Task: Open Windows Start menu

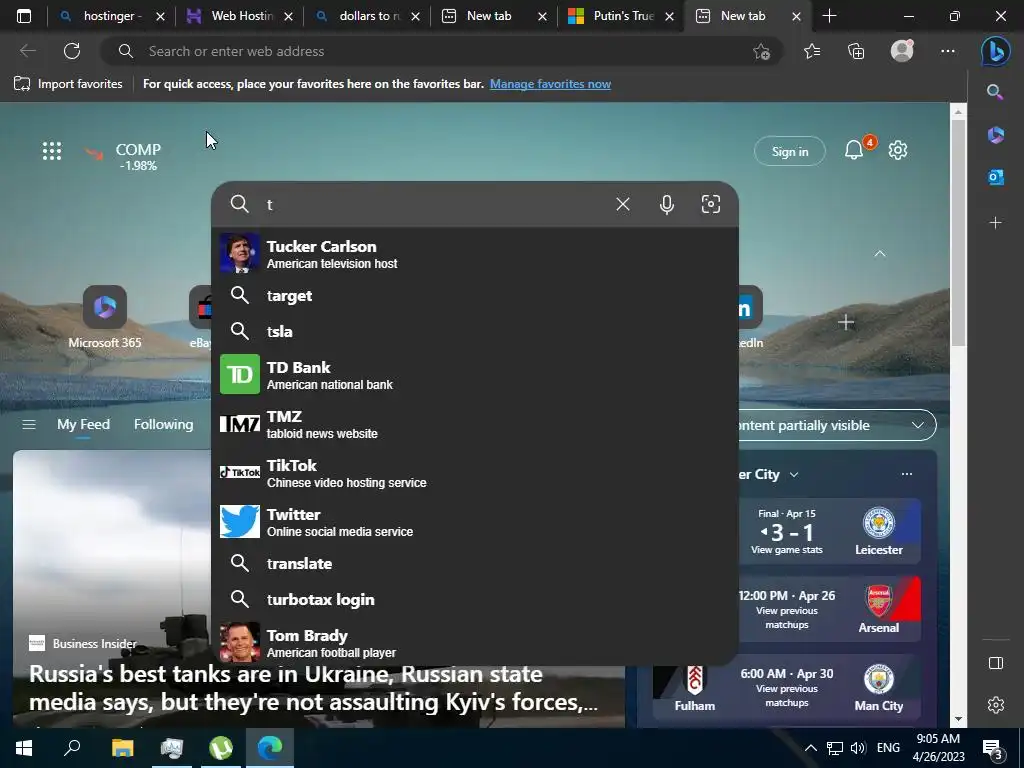Action: 24,748
